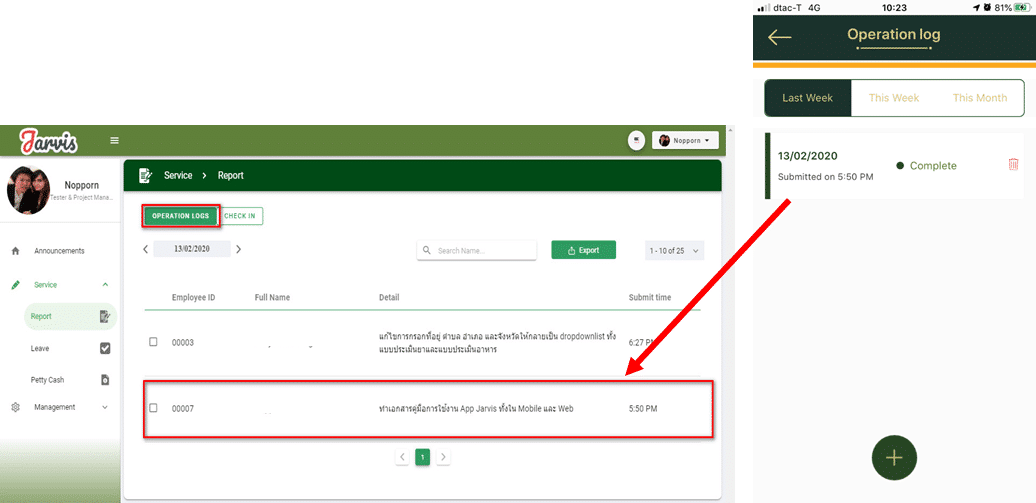Image resolution: width=1036 pixels, height=503 pixels.
Task: Open the Nopporn user dropdown
Action: tap(686, 141)
